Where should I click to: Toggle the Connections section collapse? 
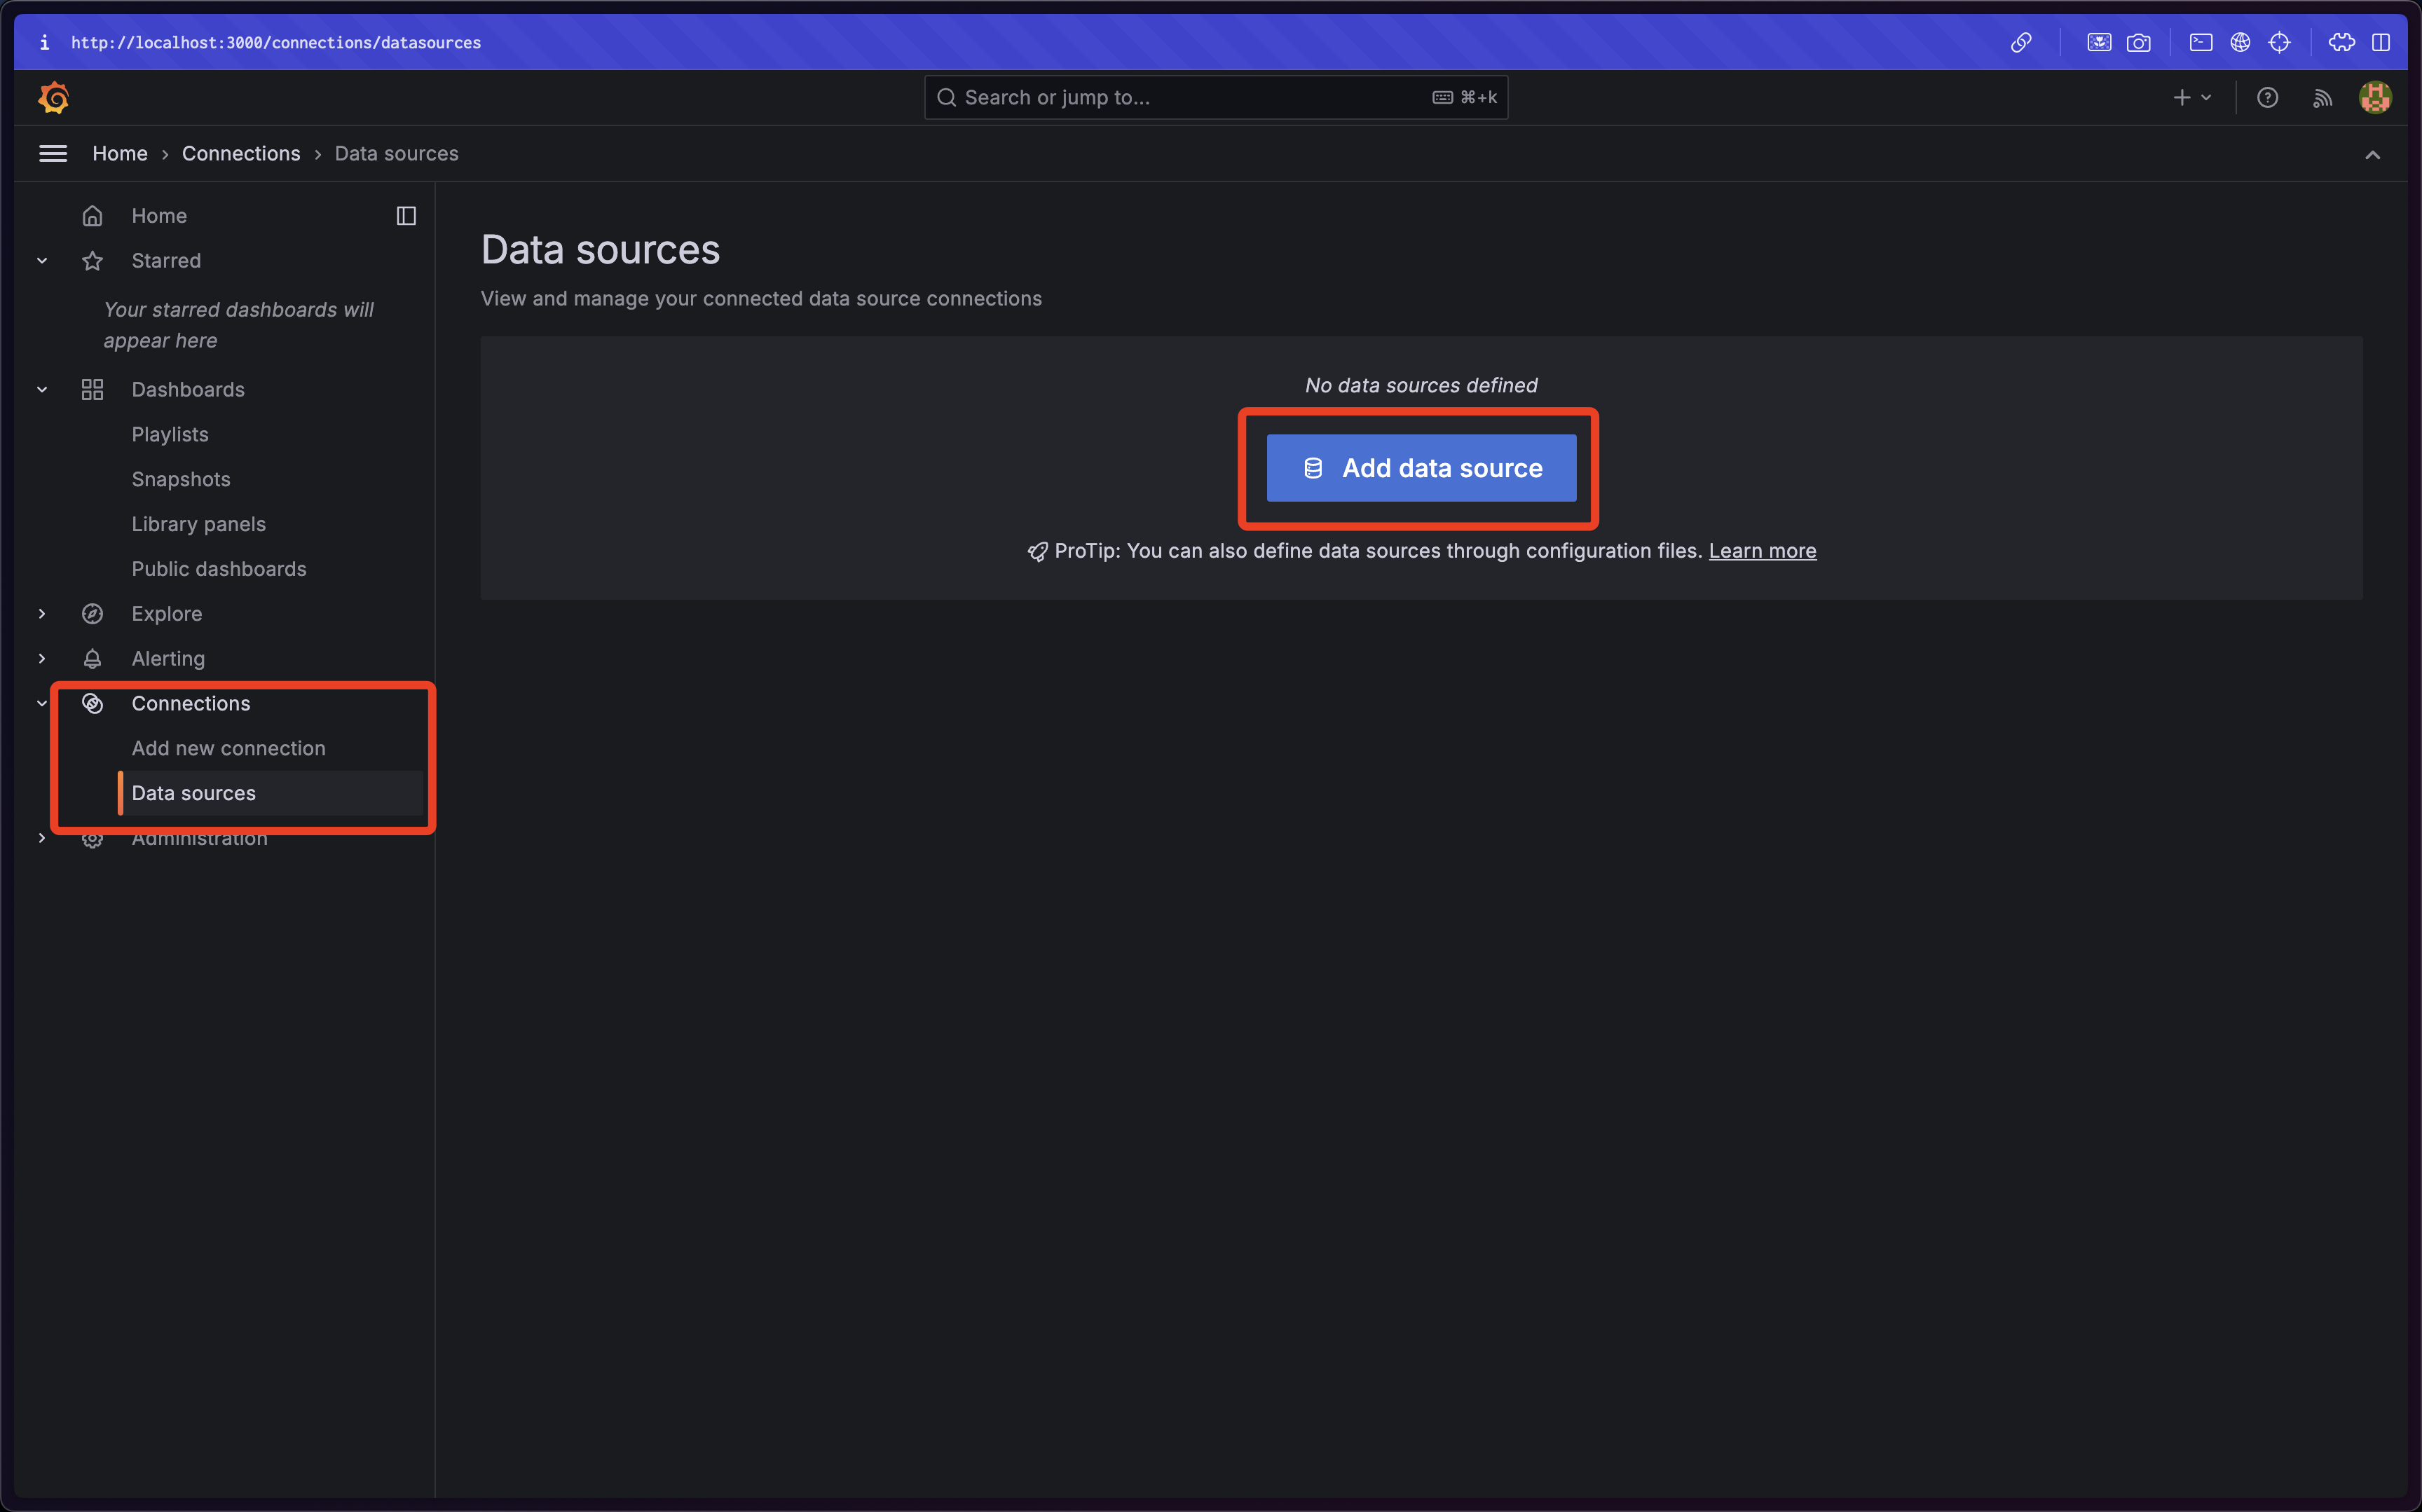click(x=42, y=702)
